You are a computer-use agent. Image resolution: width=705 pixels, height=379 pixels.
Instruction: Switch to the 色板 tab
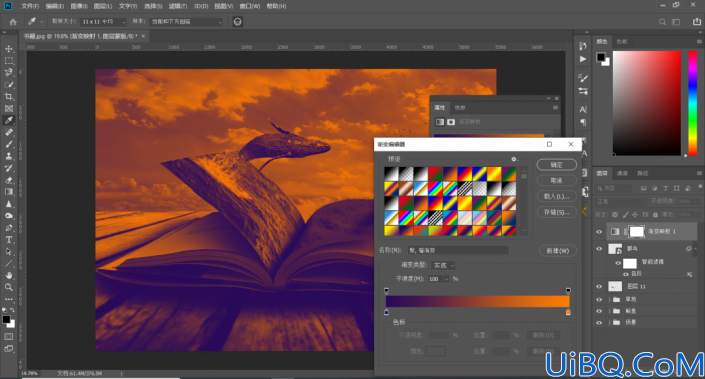[x=622, y=41]
